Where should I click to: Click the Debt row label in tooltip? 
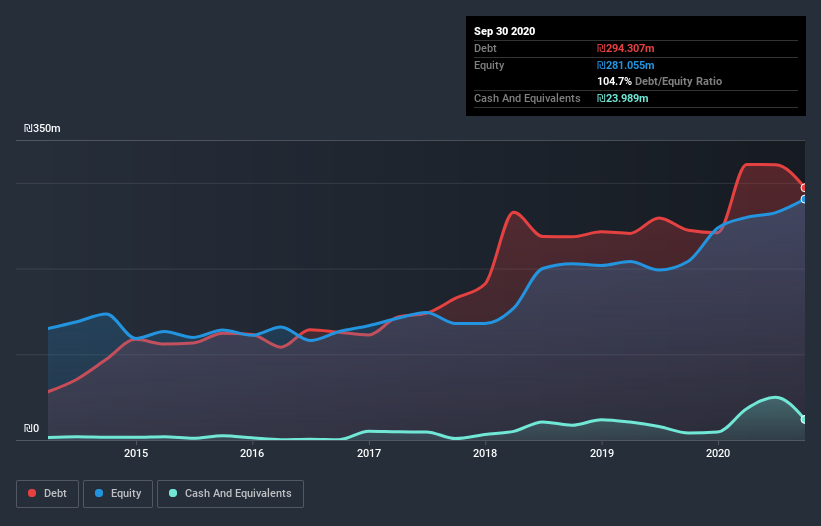point(485,48)
